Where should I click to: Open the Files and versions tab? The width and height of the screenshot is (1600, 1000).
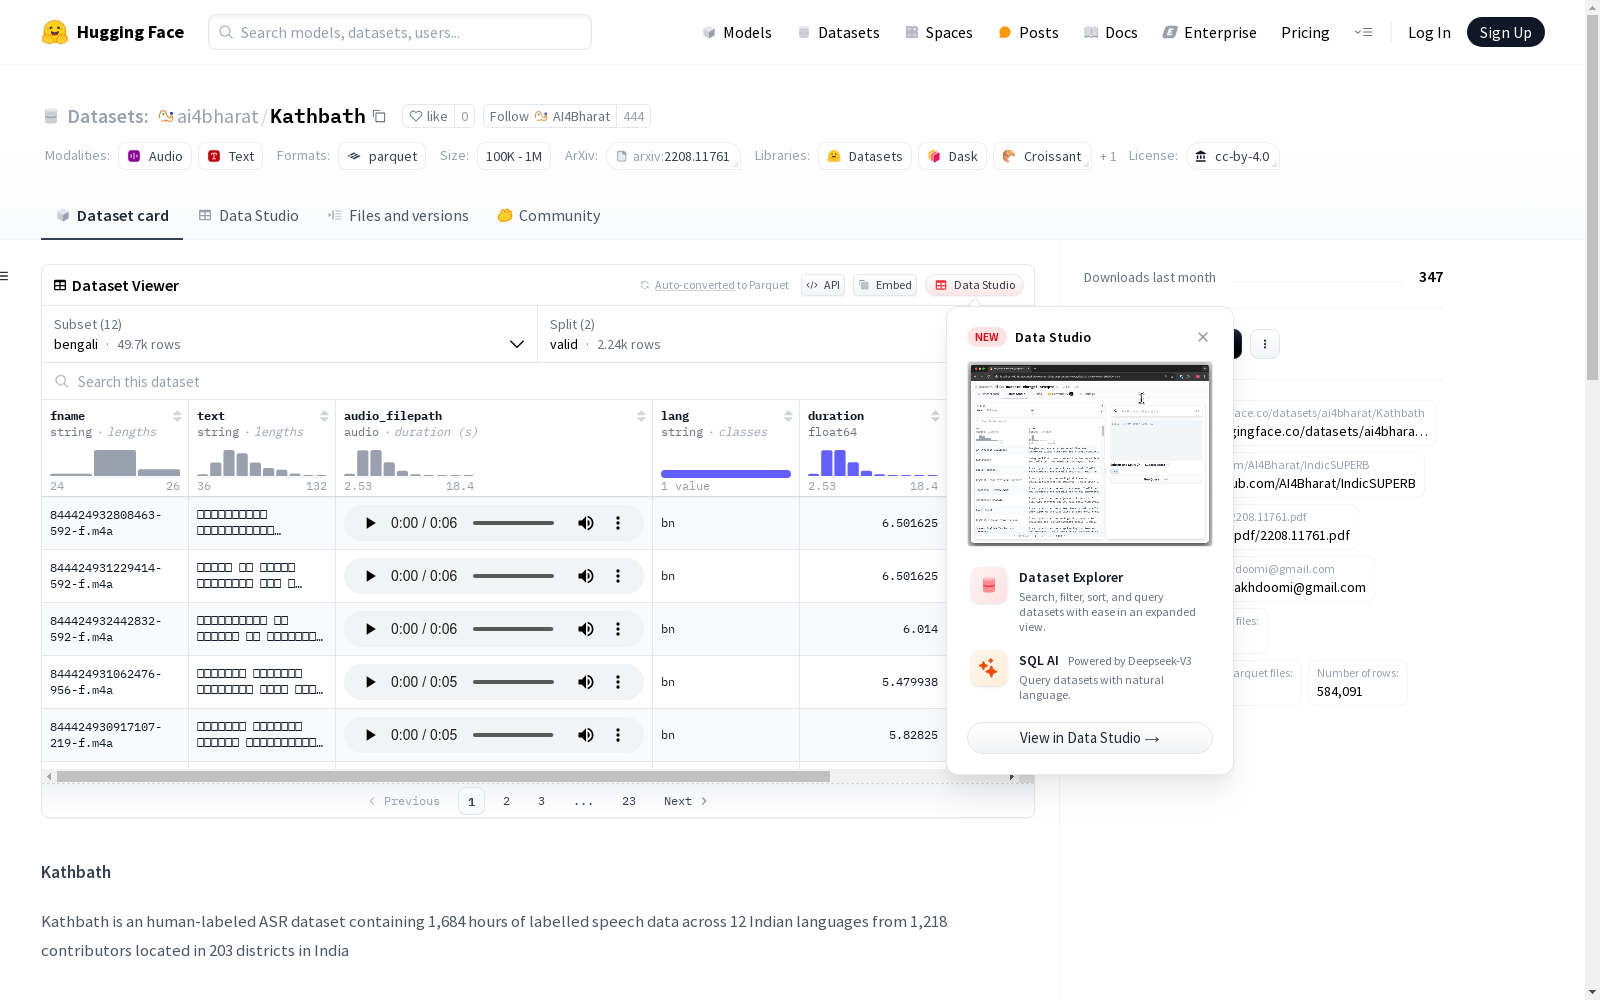[398, 216]
